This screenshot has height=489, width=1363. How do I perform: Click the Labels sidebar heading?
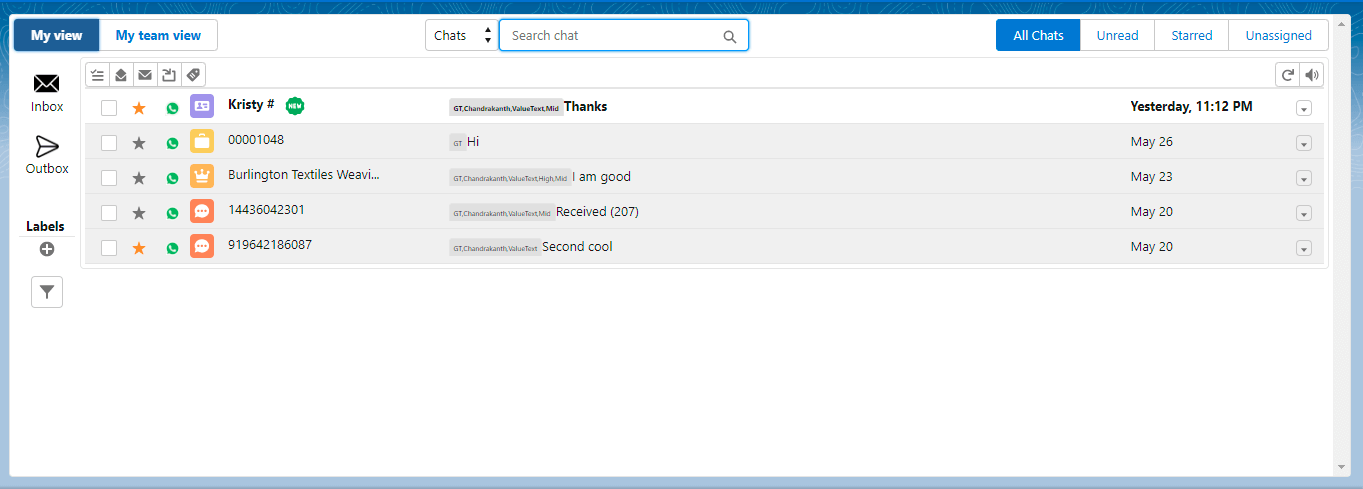click(x=45, y=227)
